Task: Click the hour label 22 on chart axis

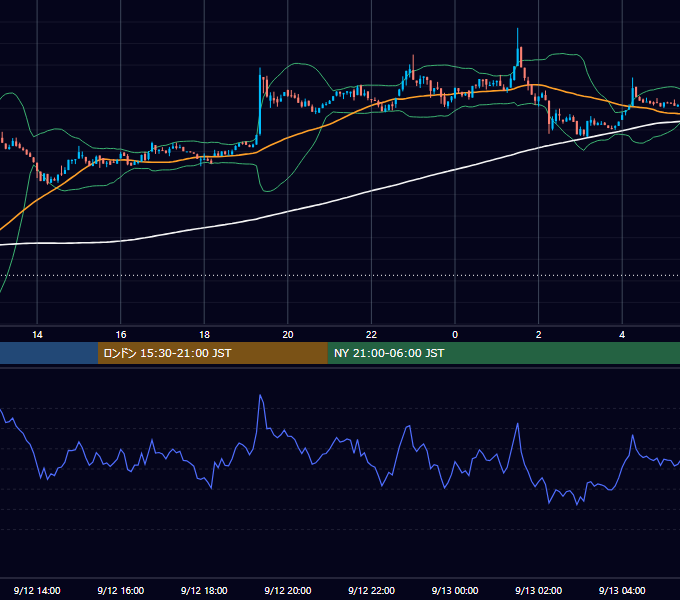Action: click(x=371, y=335)
